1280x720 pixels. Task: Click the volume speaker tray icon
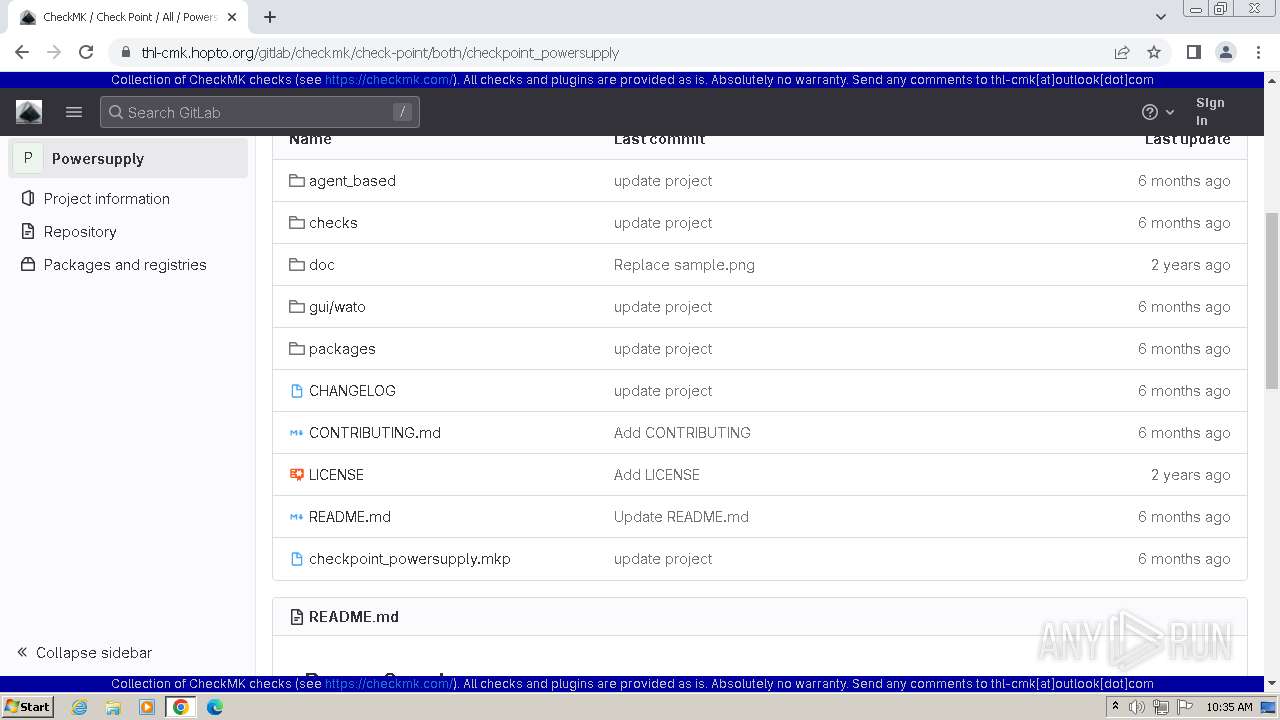(1137, 707)
